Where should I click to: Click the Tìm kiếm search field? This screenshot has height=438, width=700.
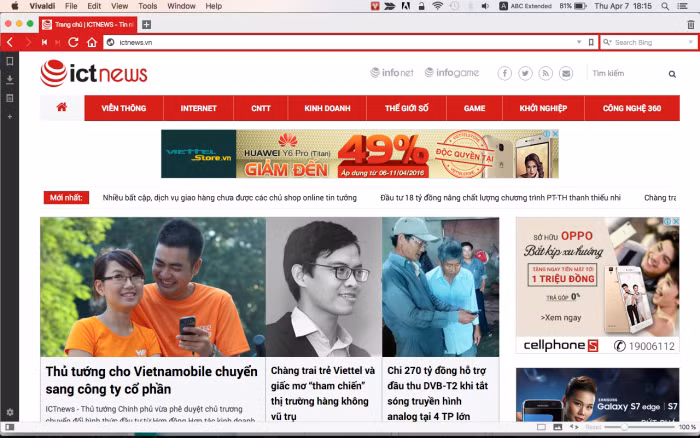tap(627, 73)
